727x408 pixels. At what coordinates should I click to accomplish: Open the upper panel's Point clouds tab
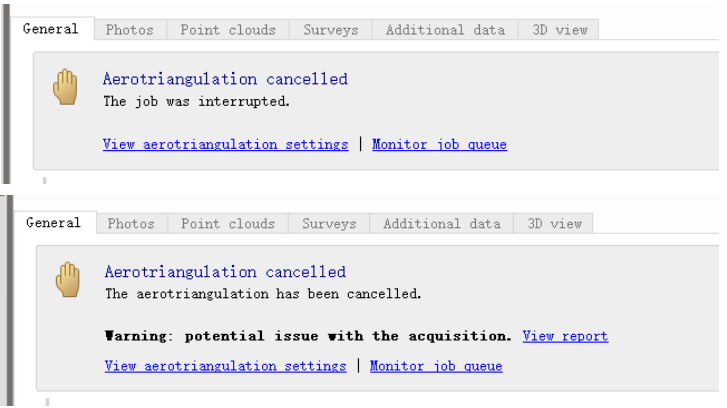(x=228, y=30)
